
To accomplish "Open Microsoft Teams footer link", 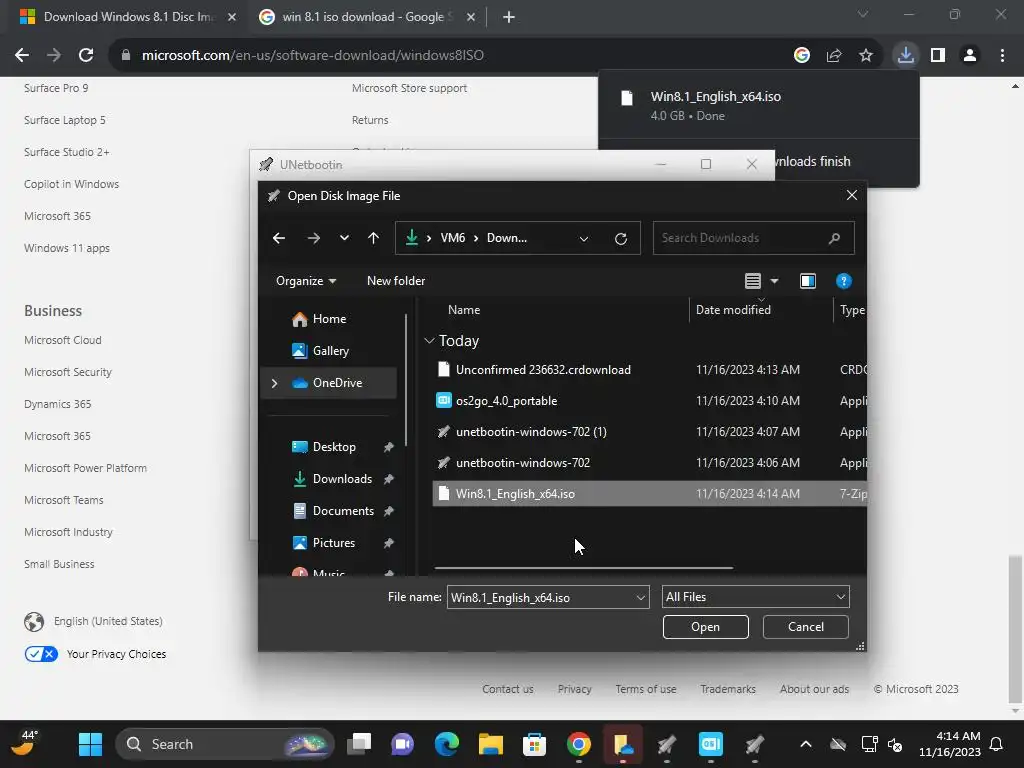I will coord(64,500).
